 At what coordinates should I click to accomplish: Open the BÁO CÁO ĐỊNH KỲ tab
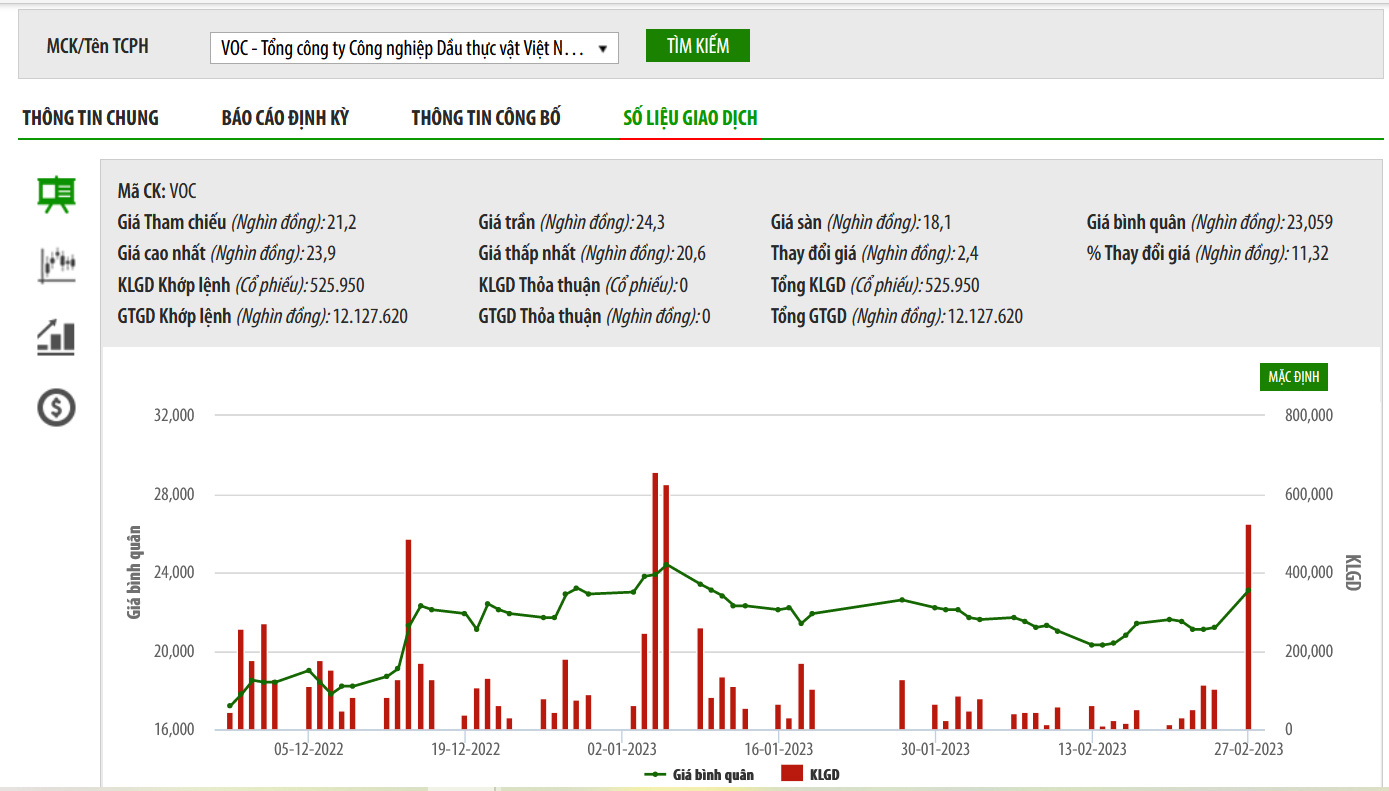285,118
